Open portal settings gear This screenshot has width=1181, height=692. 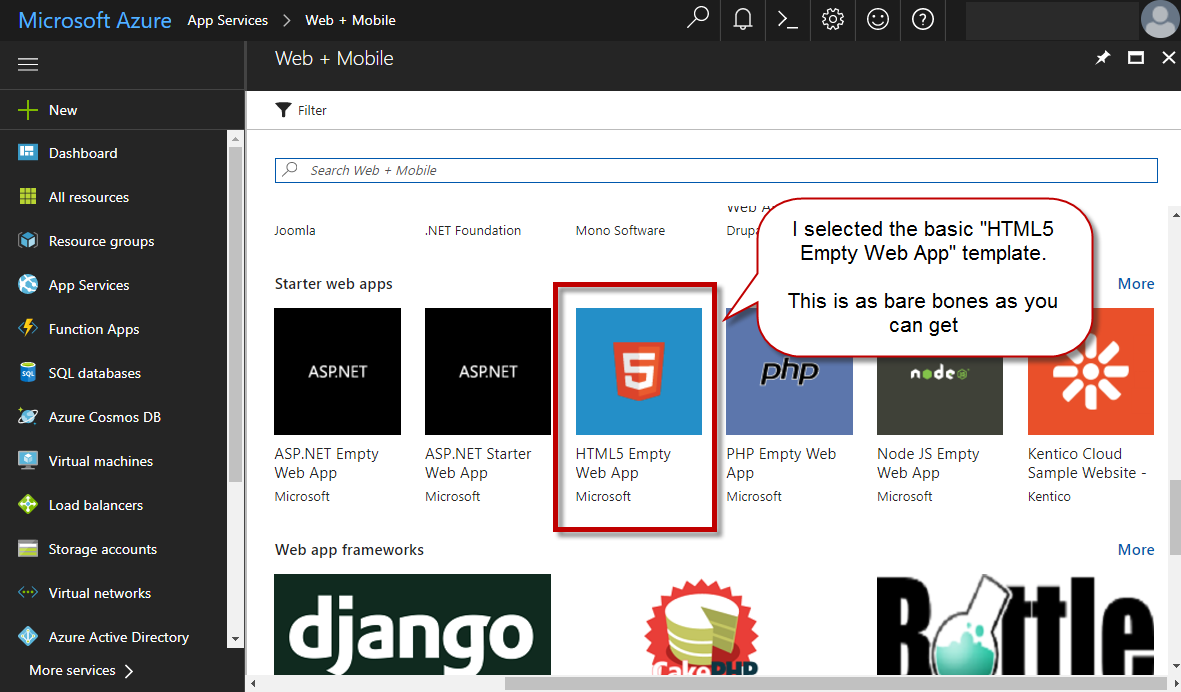832,19
